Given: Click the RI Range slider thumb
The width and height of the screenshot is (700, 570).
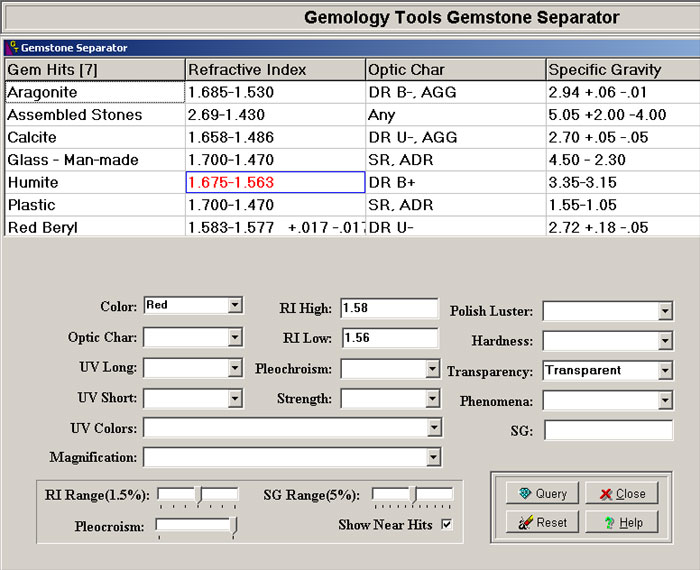Looking at the screenshot, I should [x=200, y=495].
